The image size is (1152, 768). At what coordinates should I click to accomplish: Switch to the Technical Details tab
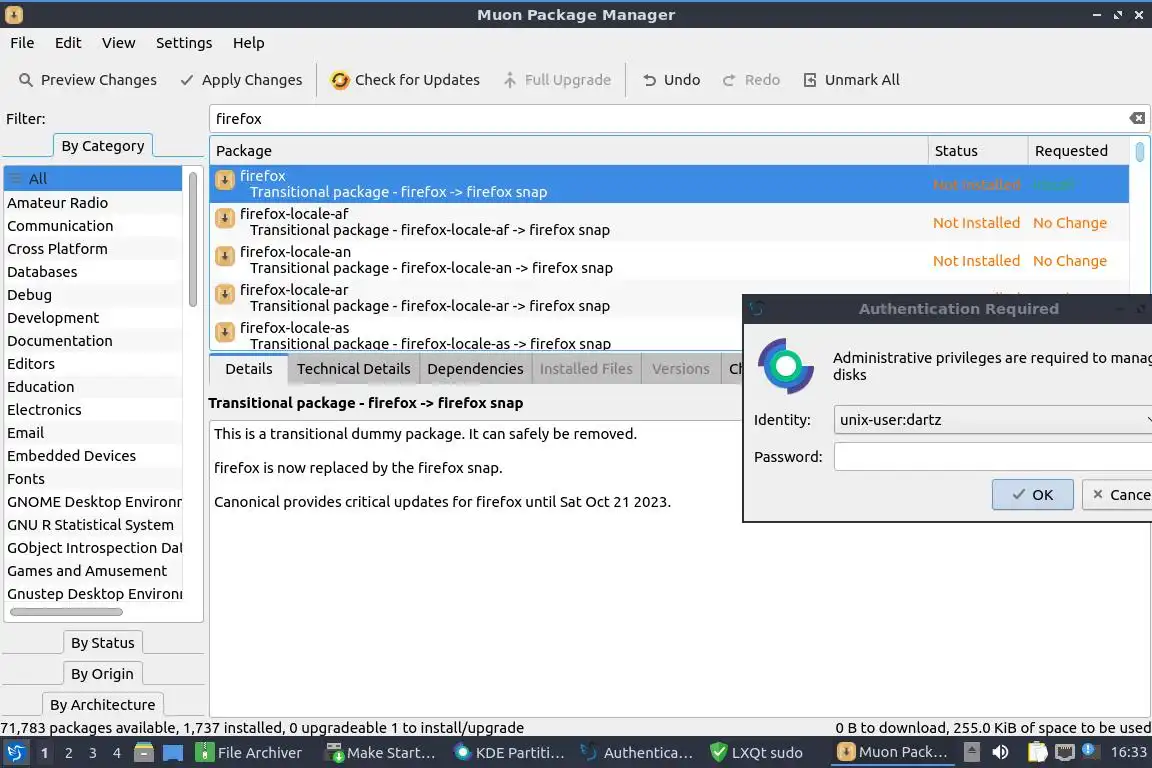click(x=353, y=369)
